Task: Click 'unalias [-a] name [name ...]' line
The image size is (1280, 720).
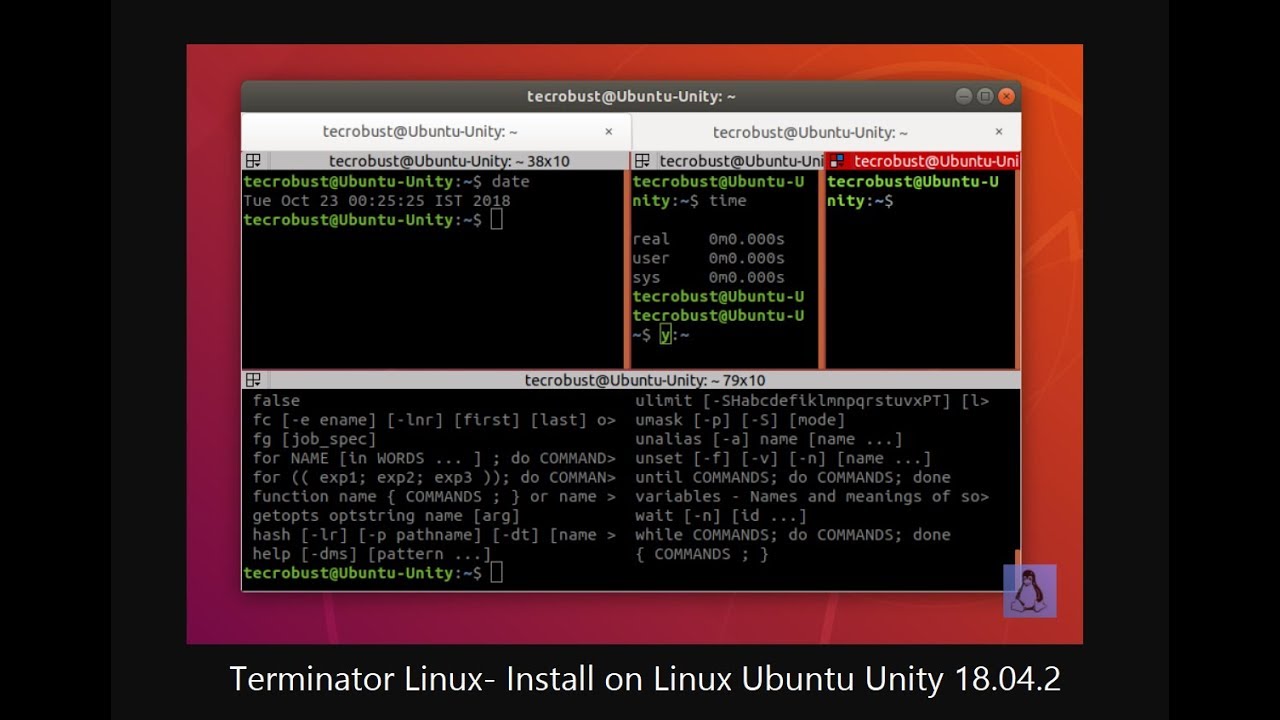Action: pyautogui.click(x=769, y=439)
